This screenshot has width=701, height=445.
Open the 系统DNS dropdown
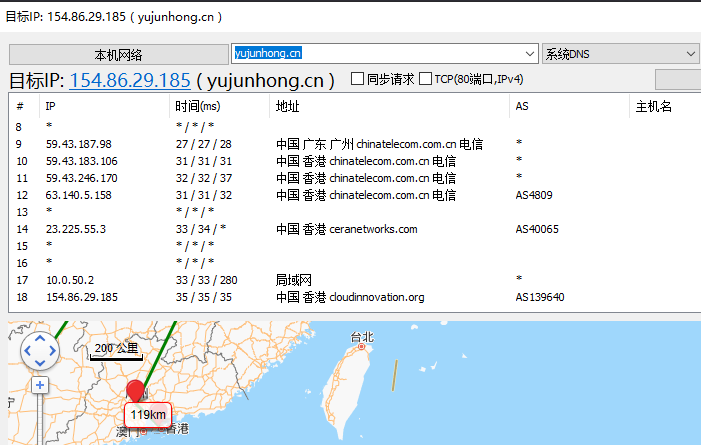pyautogui.click(x=620, y=53)
